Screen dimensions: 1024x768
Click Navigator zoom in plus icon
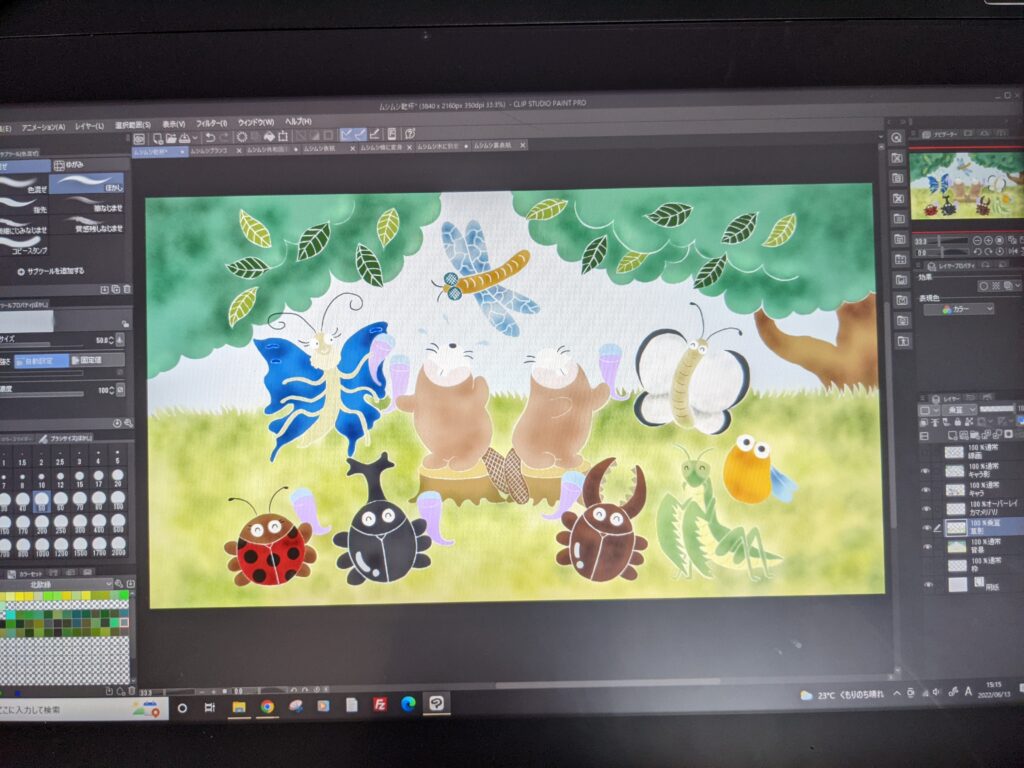pyautogui.click(x=989, y=240)
